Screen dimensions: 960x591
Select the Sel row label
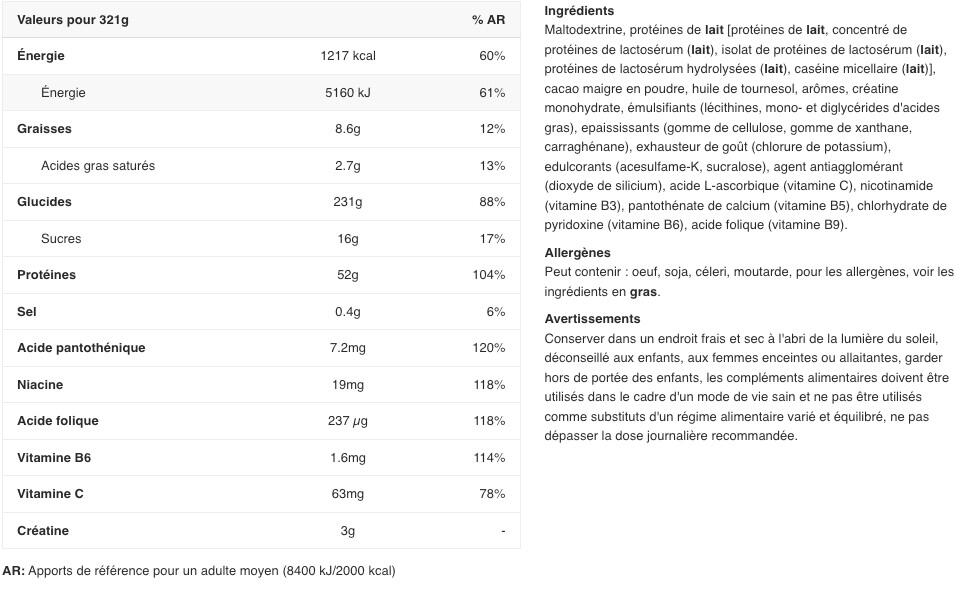click(27, 311)
